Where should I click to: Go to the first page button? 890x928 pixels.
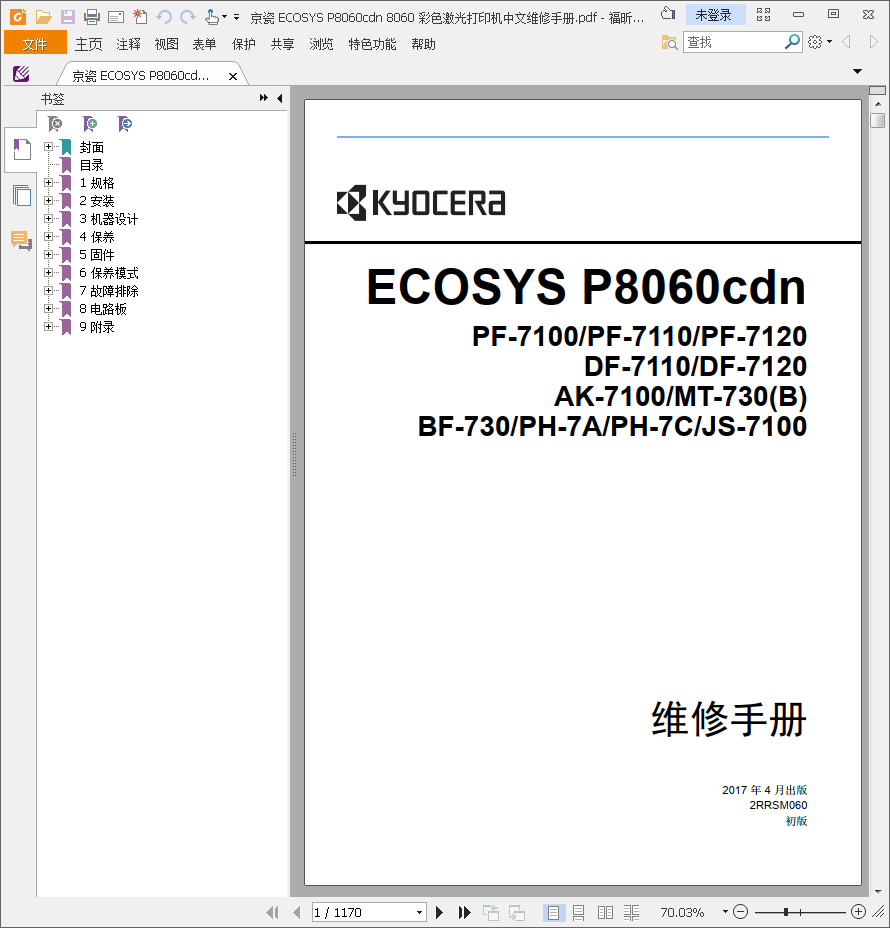tap(272, 913)
